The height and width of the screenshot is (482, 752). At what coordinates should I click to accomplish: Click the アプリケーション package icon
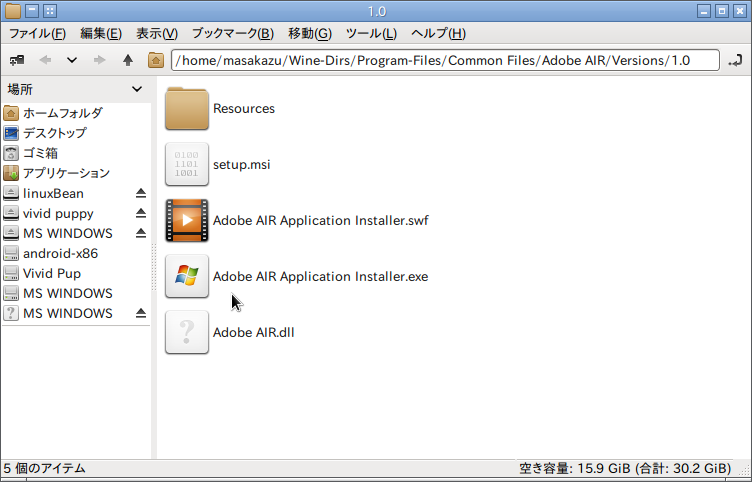pyautogui.click(x=11, y=173)
